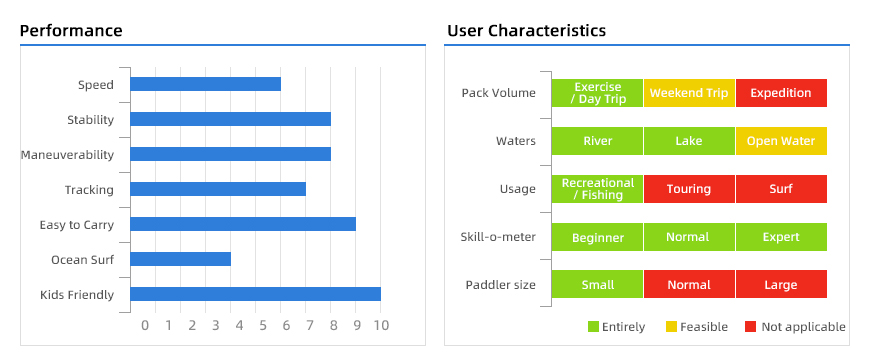The image size is (870, 364).
Task: Click the Large paddler size cell
Action: tap(781, 284)
